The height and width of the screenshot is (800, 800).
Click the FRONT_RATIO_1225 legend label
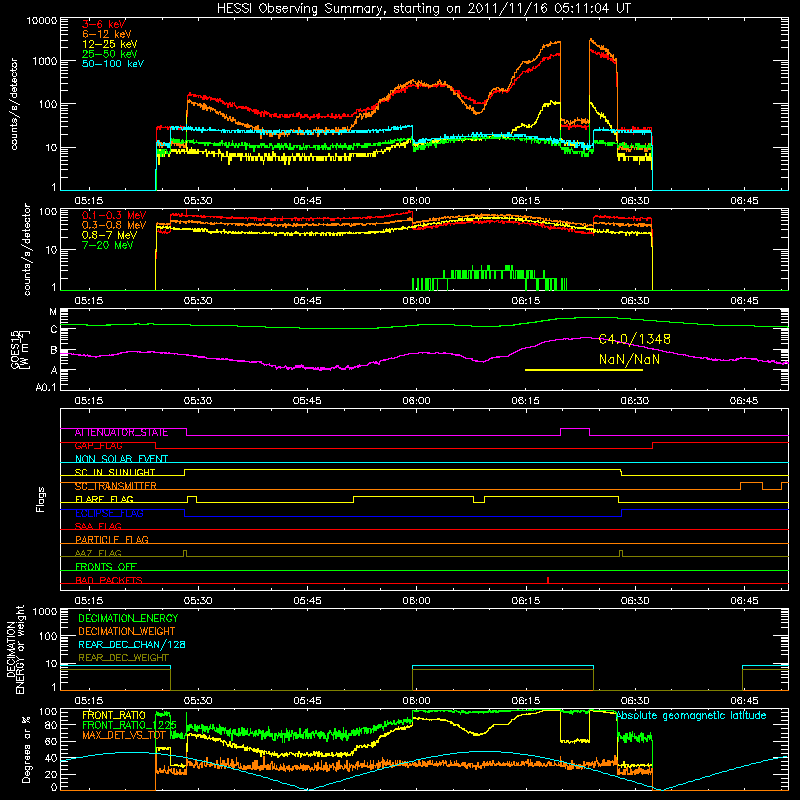pyautogui.click(x=129, y=725)
